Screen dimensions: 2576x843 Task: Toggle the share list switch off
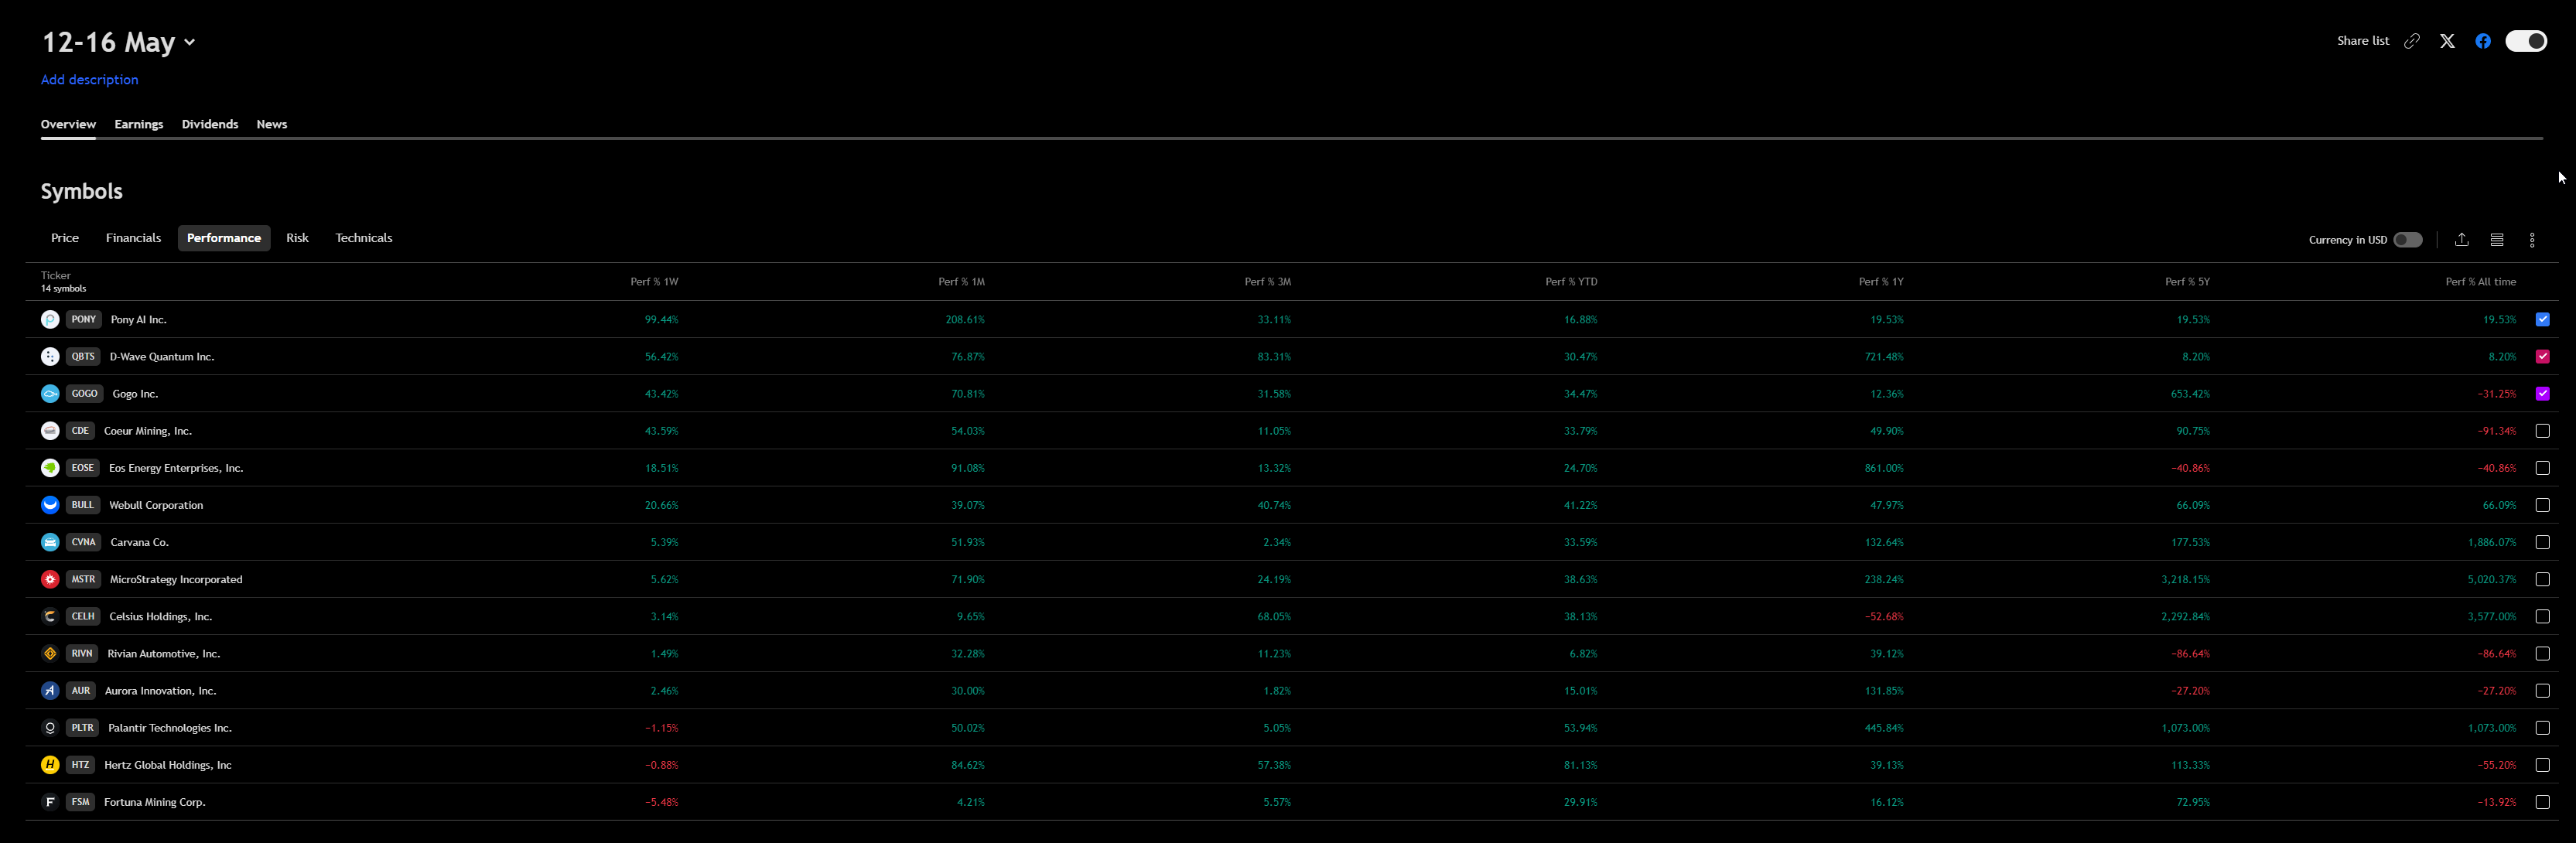[x=2526, y=41]
